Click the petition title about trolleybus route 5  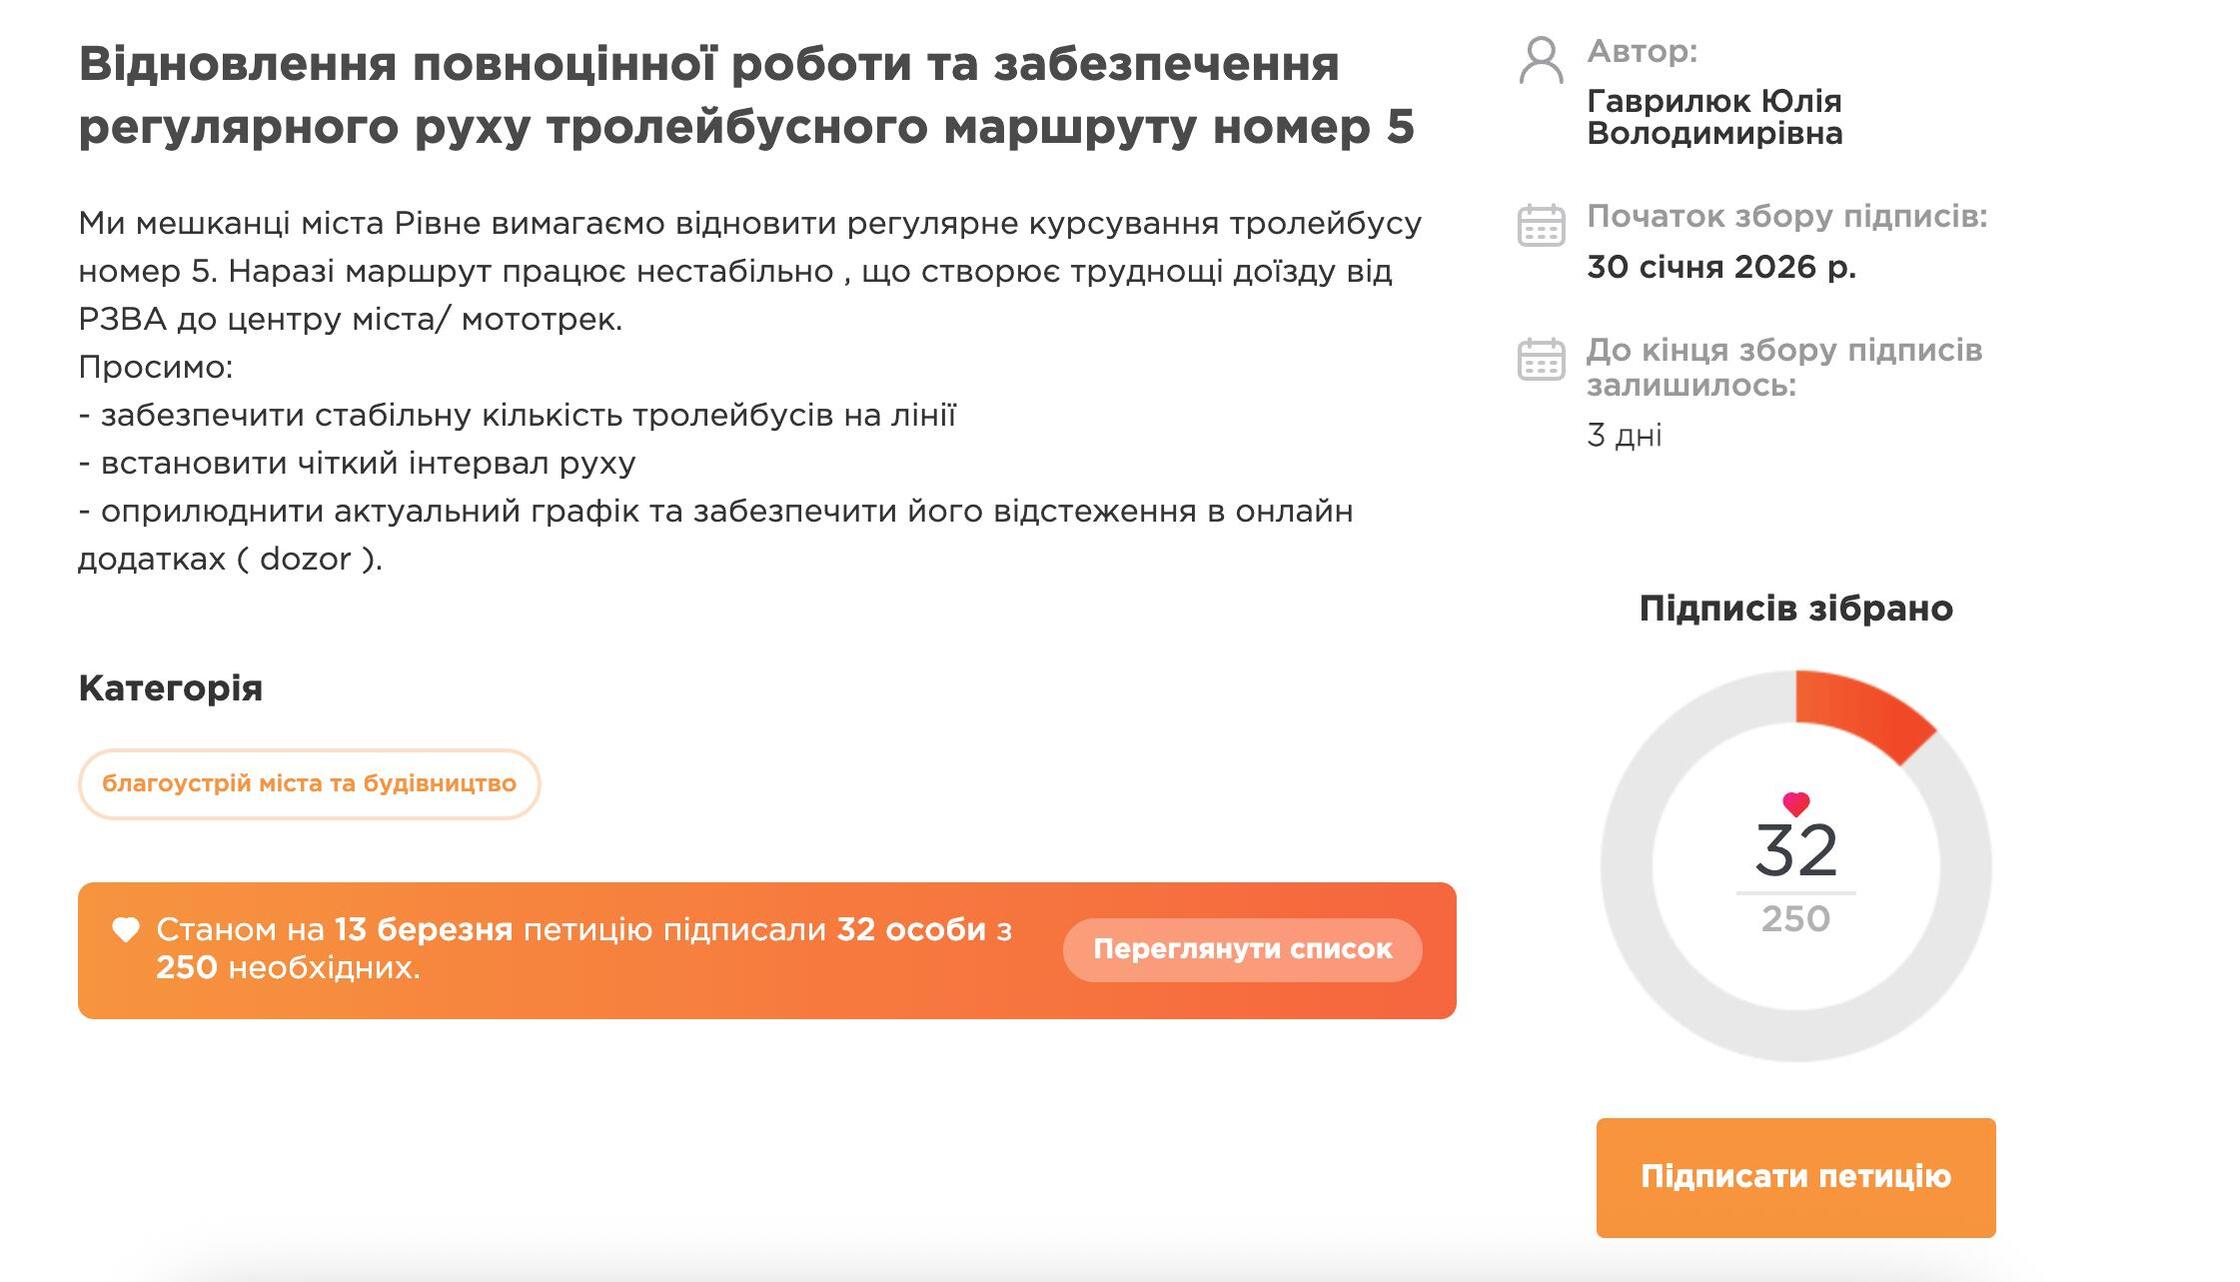[746, 95]
